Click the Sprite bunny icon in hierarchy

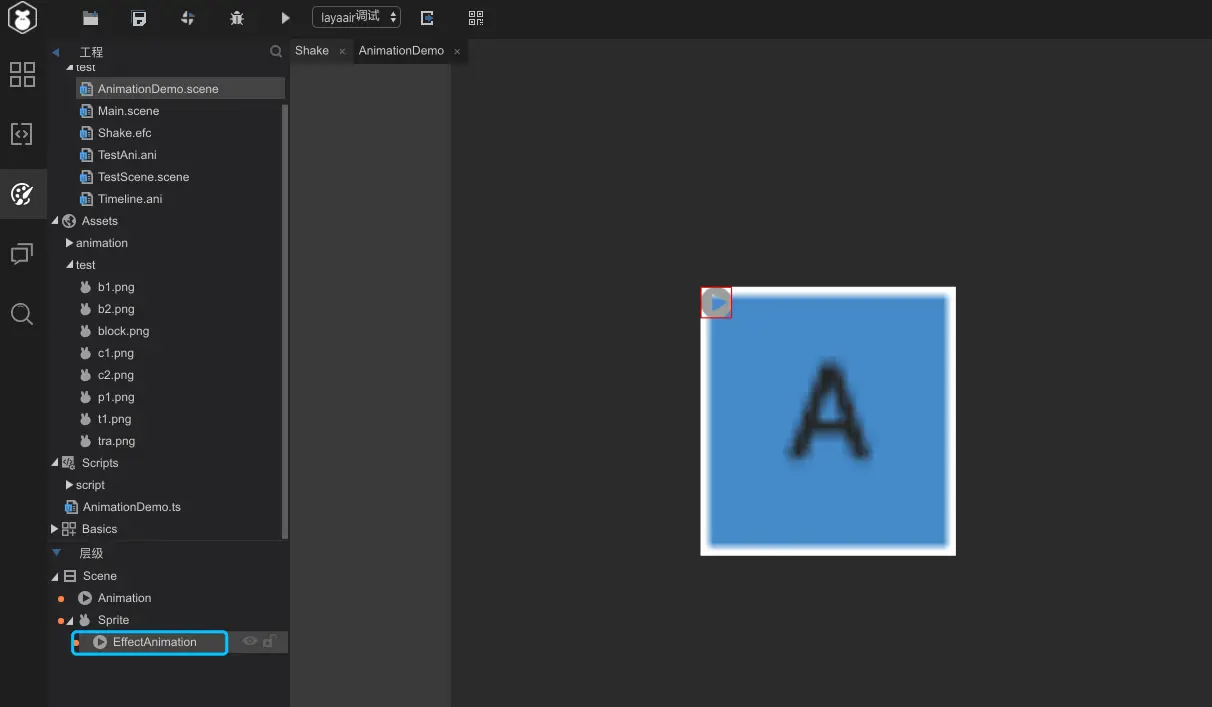[85, 620]
